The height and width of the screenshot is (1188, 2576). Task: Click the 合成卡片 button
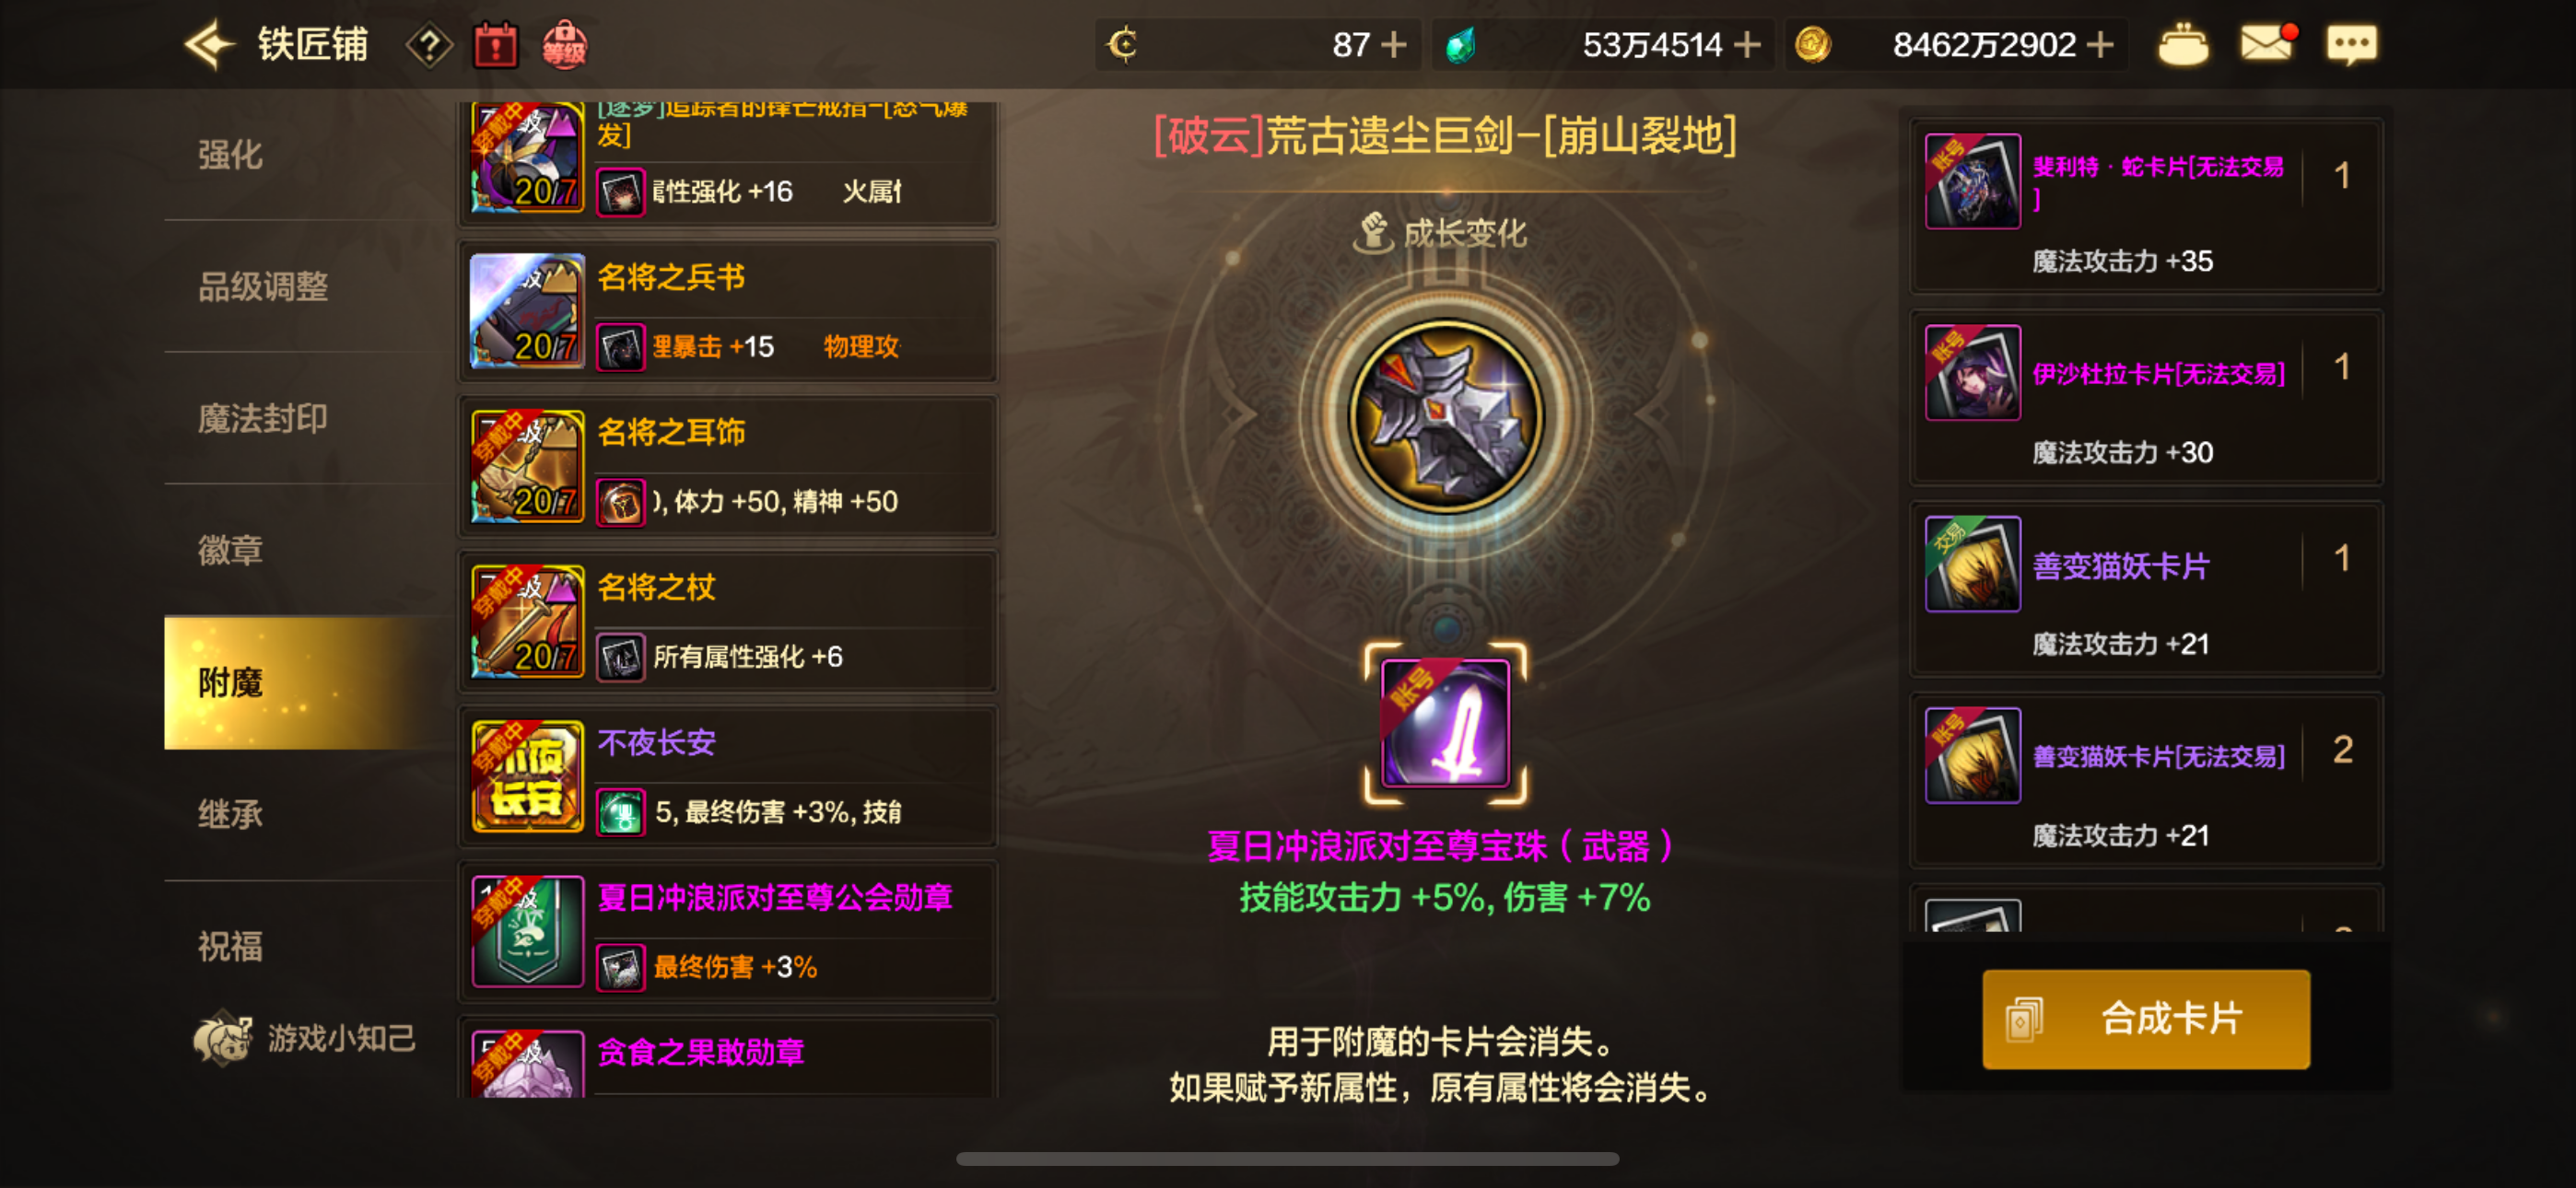pyautogui.click(x=2146, y=1019)
